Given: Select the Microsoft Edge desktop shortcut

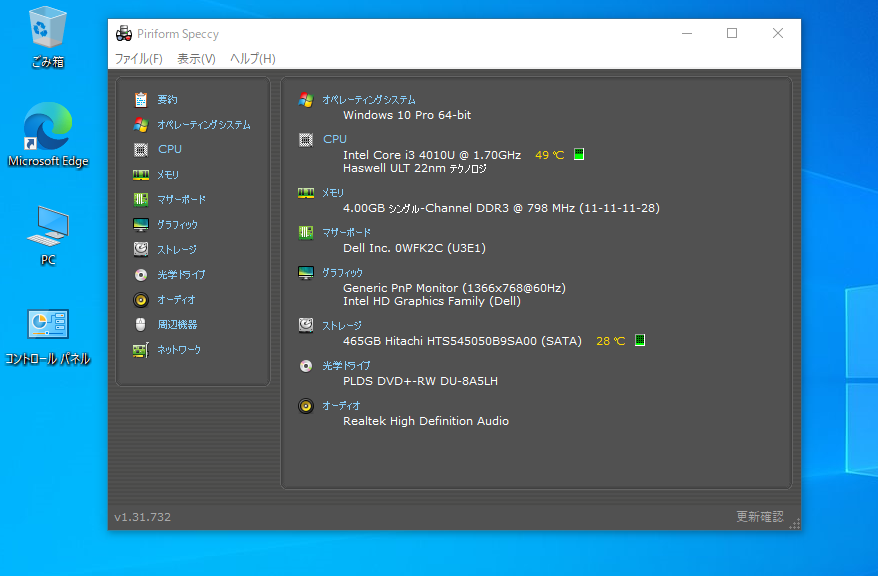Looking at the screenshot, I should click(x=48, y=135).
